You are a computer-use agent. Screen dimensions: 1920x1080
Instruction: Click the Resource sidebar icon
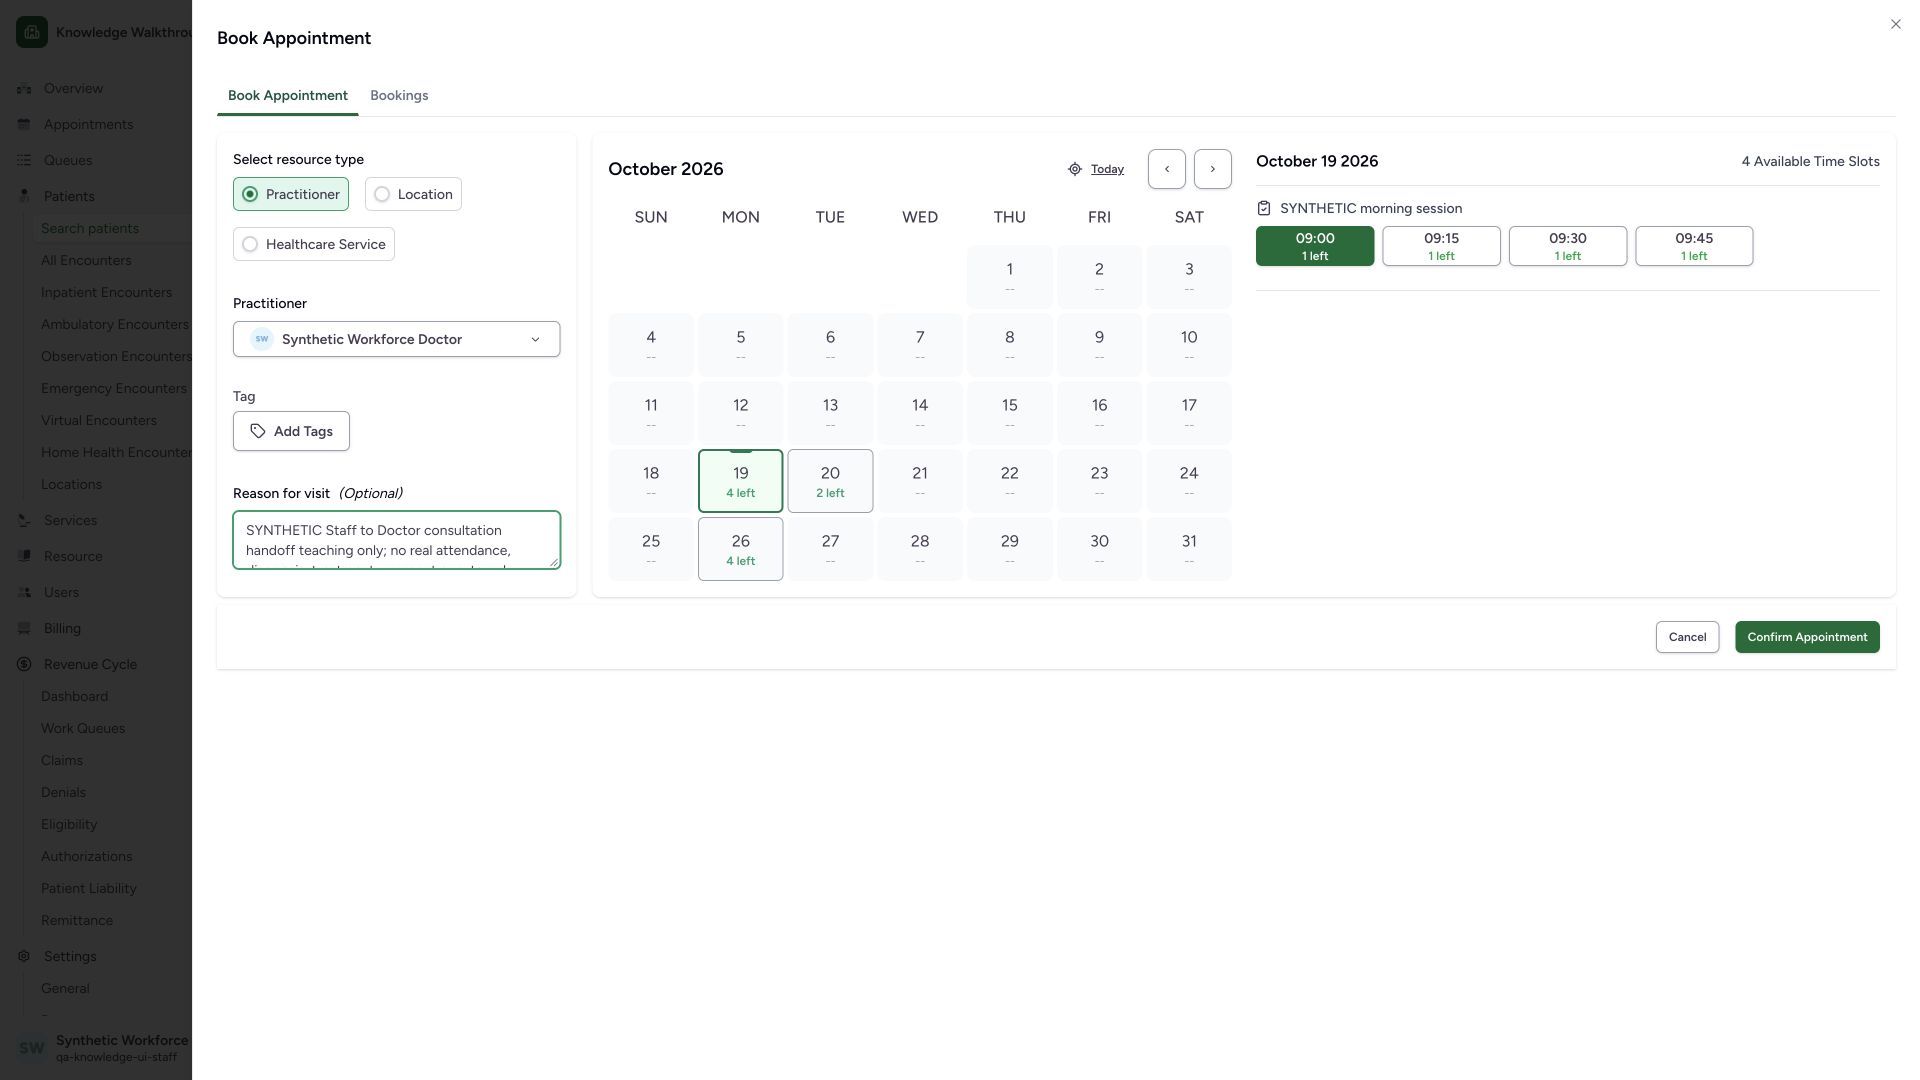(24, 556)
